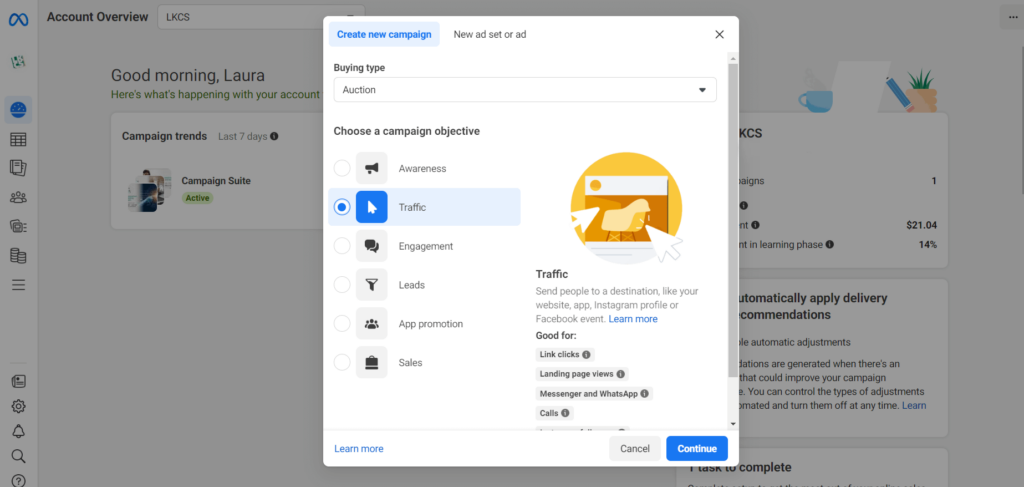Screen dimensions: 1024x487
Task: Open the Meta logo home icon
Action: point(18,19)
